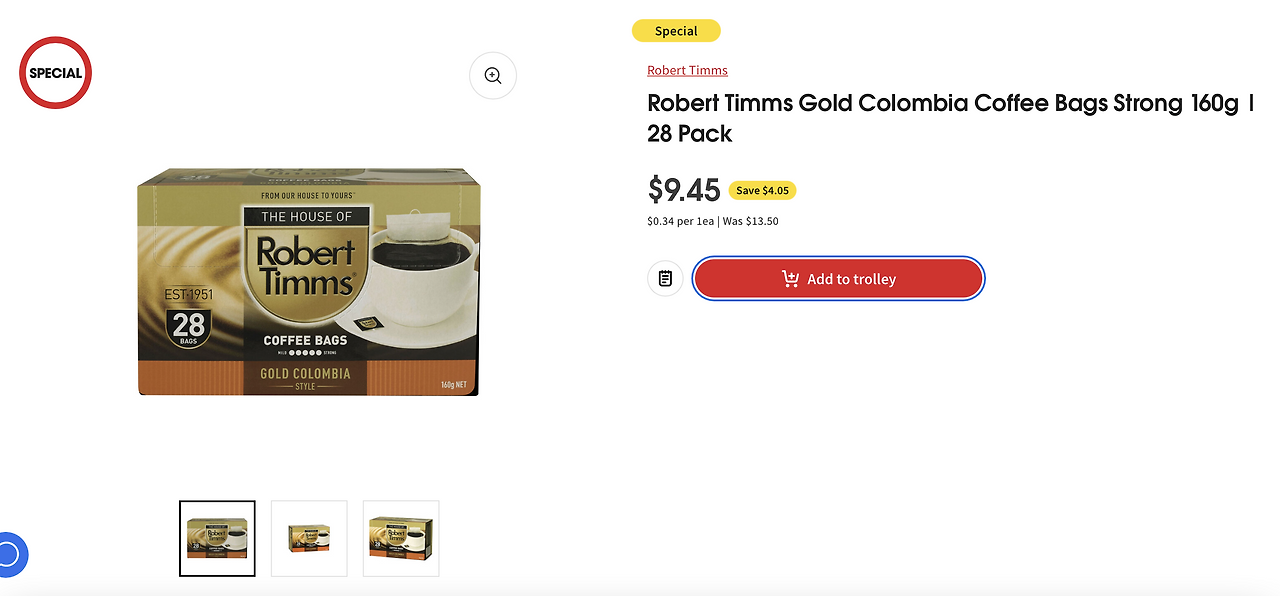Click the yellow Save $4.05 badge
Viewport: 1280px width, 596px height.
pos(762,190)
